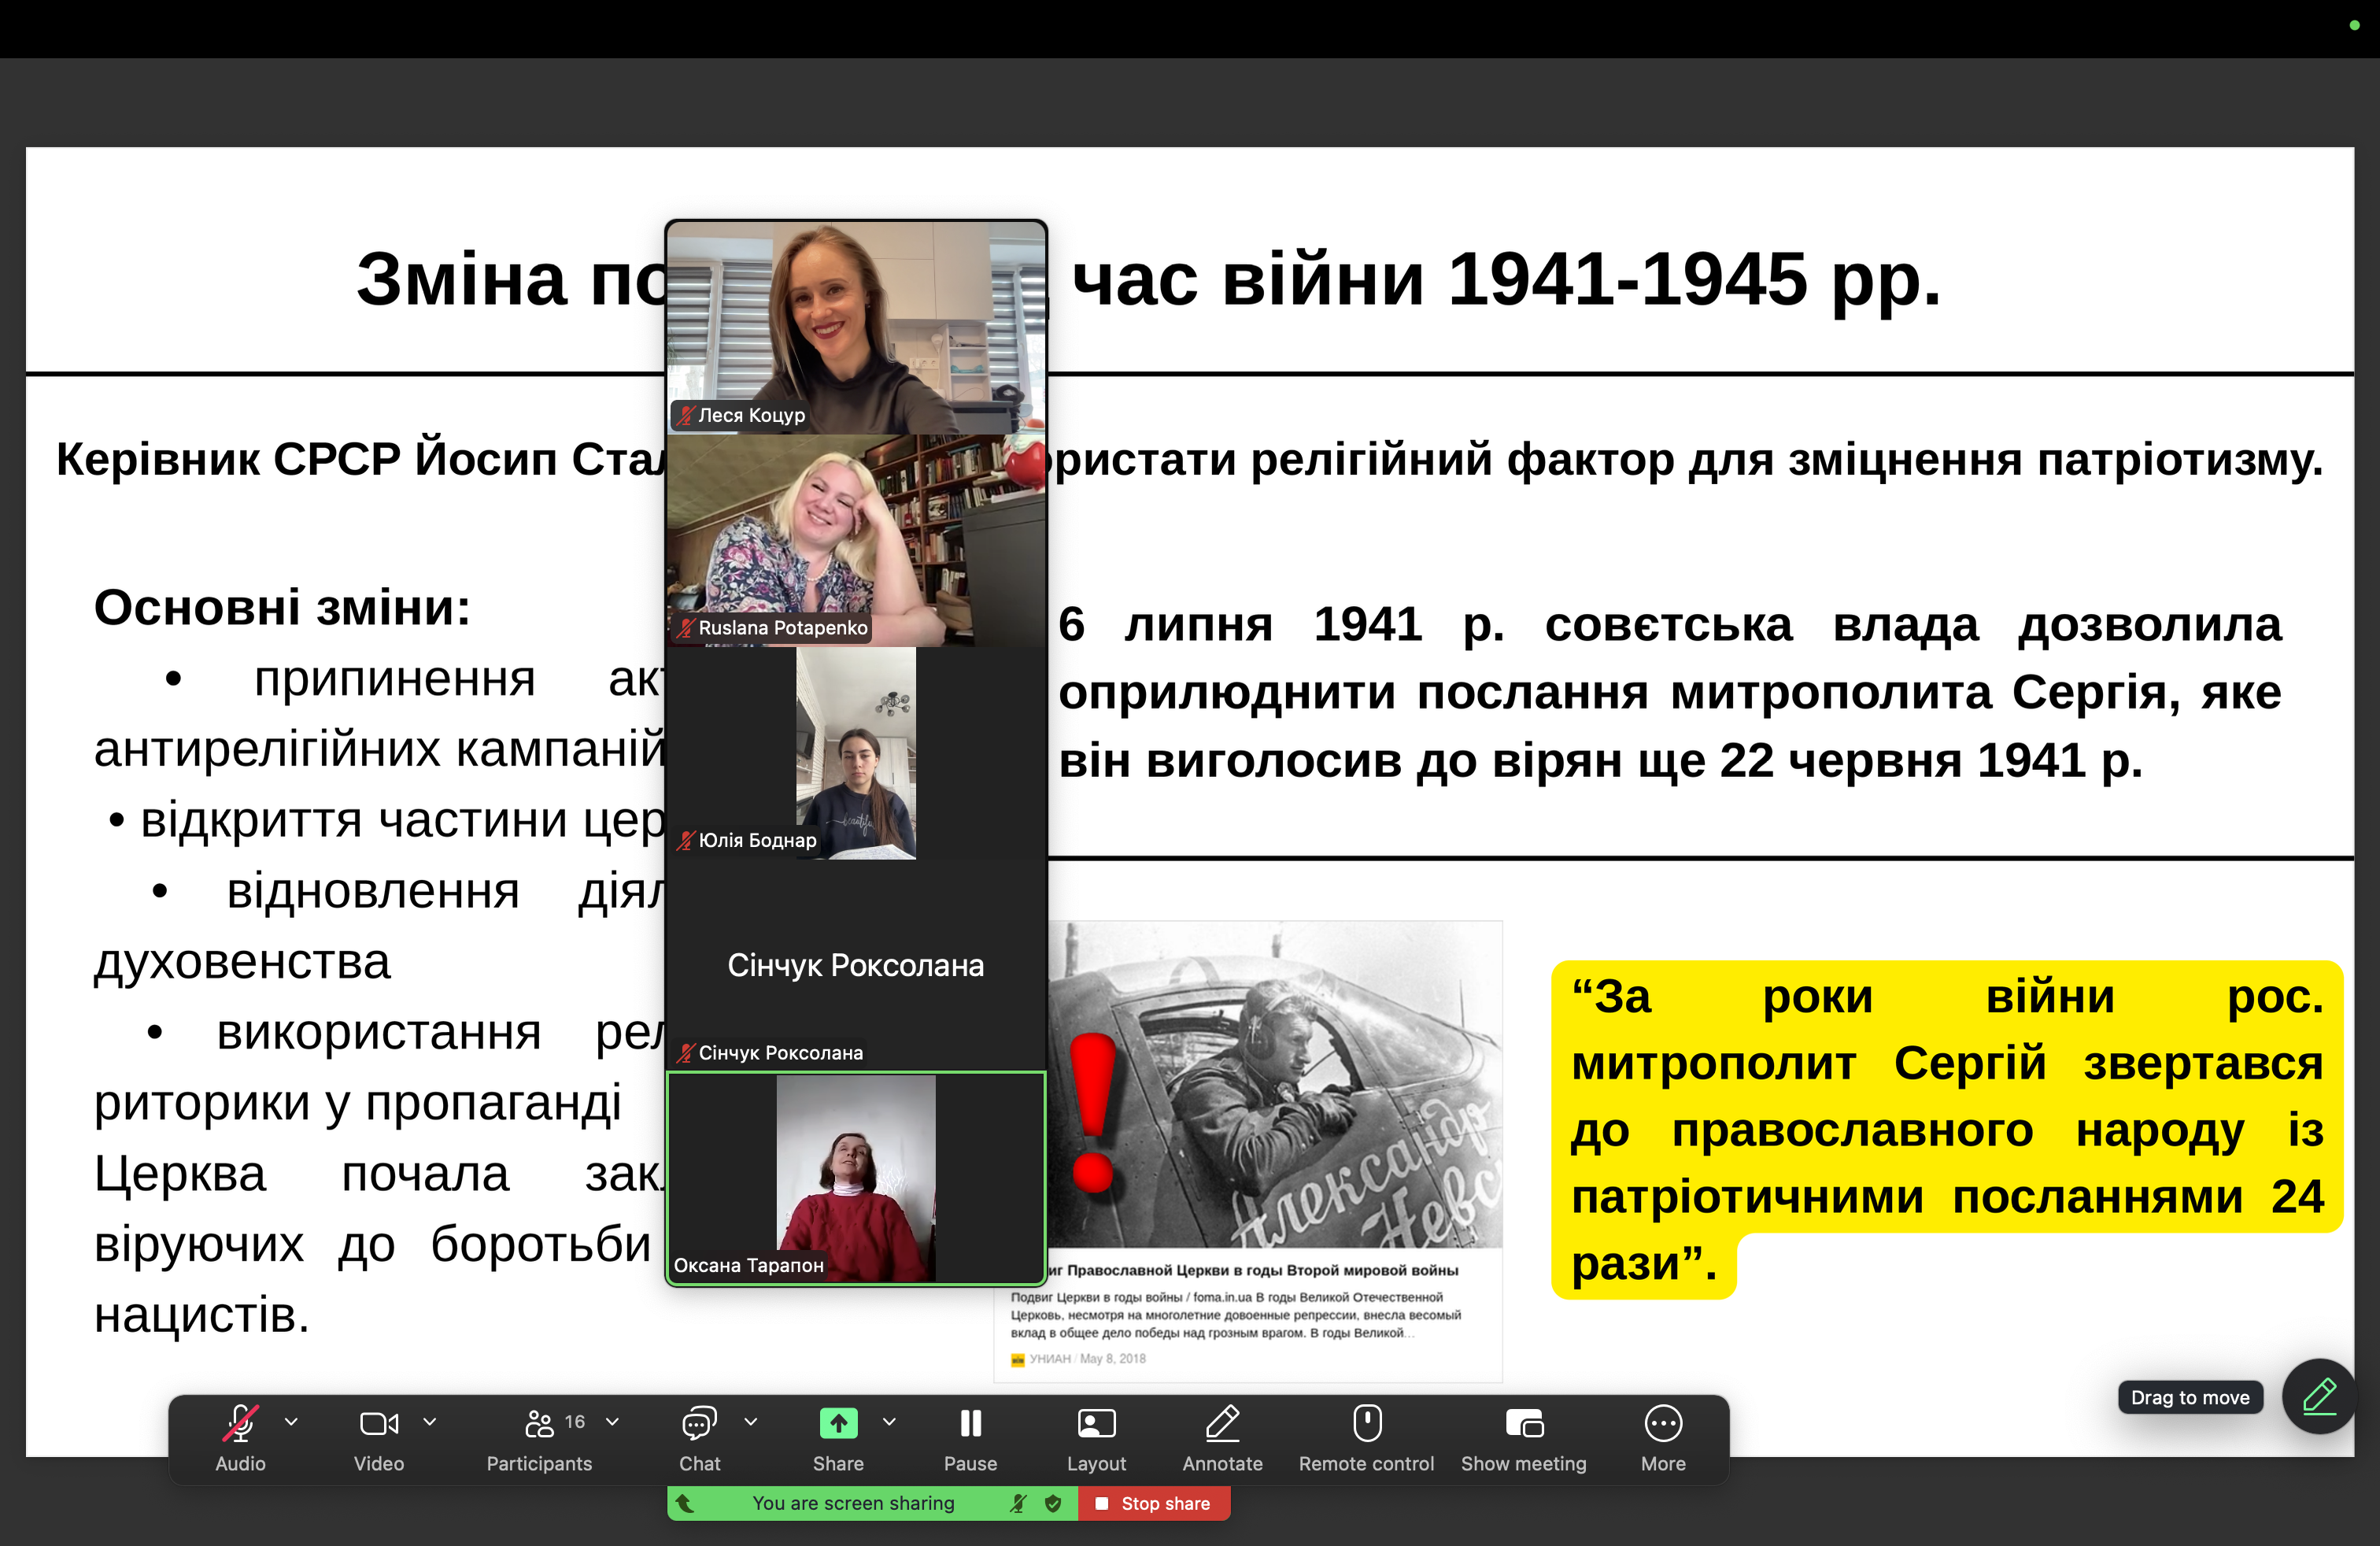This screenshot has height=1546, width=2380.
Task: Expand the Chat options chevron
Action: tap(751, 1421)
